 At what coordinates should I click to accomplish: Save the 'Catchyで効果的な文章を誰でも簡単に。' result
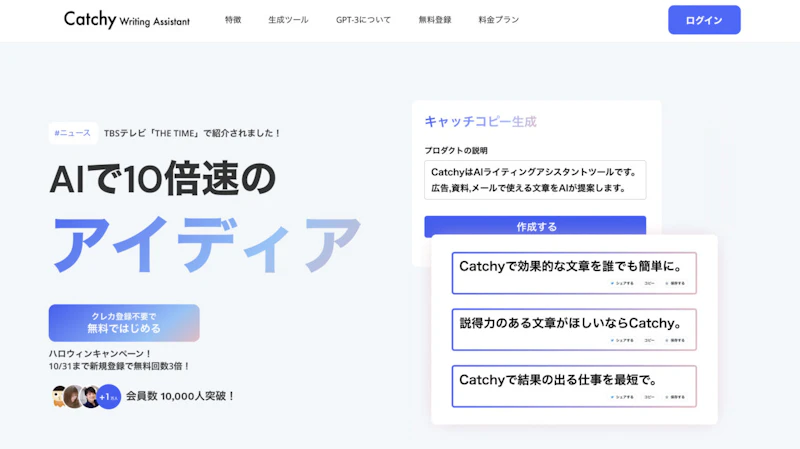pos(675,283)
